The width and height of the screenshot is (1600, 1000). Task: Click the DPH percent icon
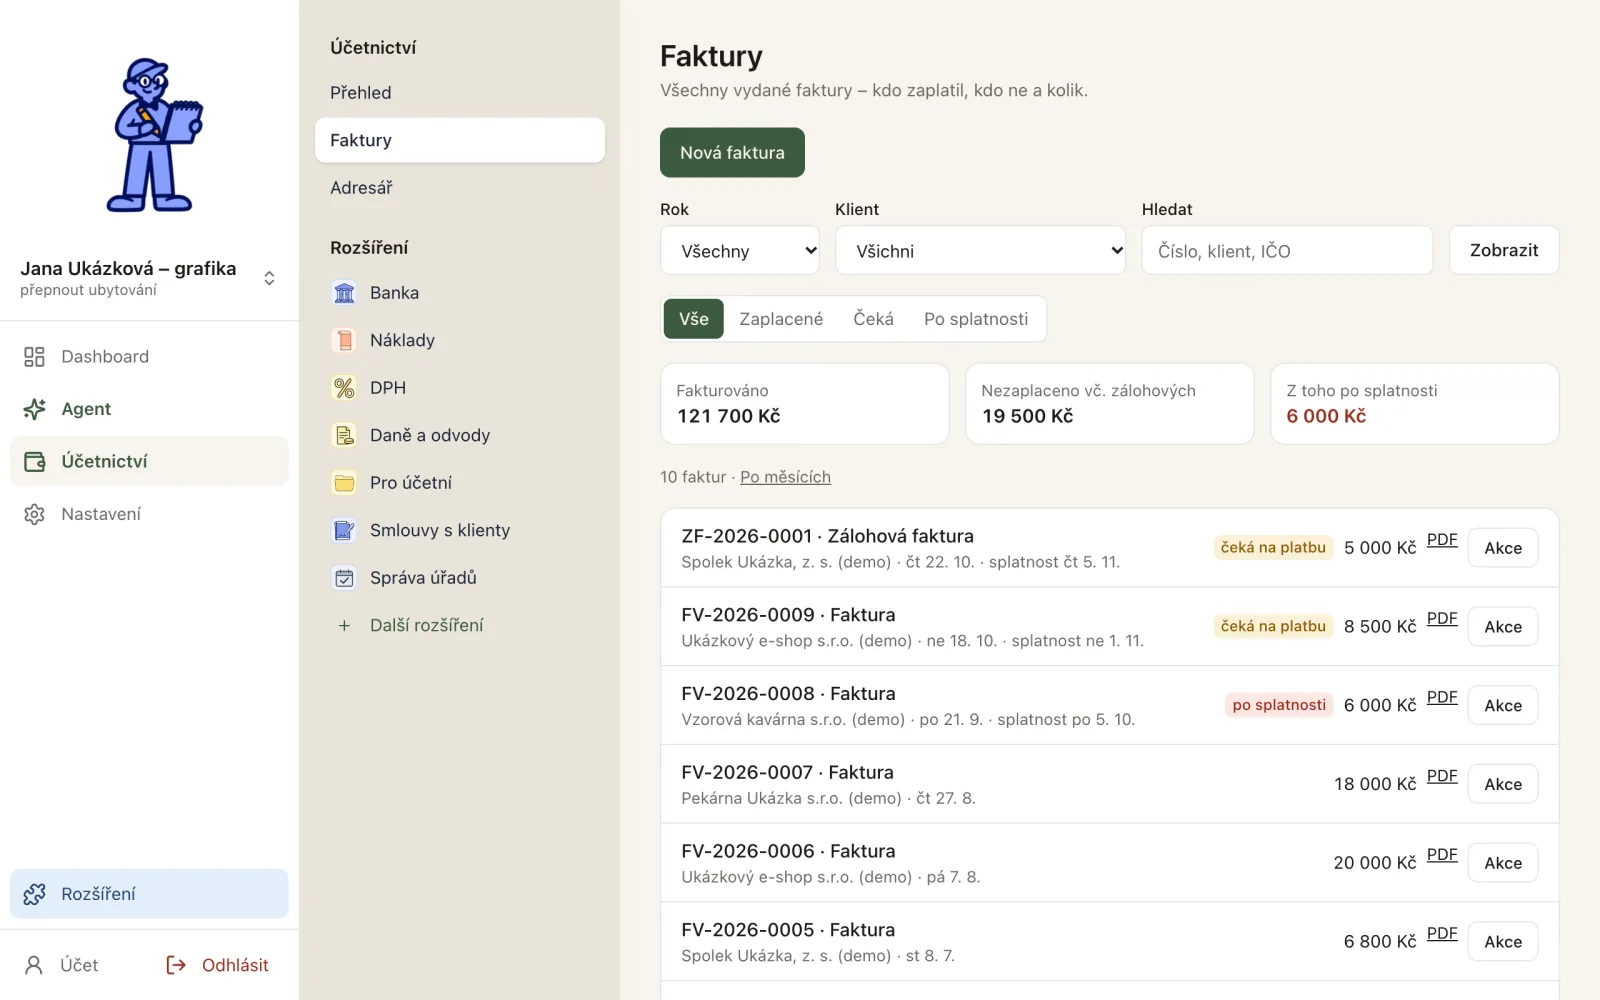344,388
